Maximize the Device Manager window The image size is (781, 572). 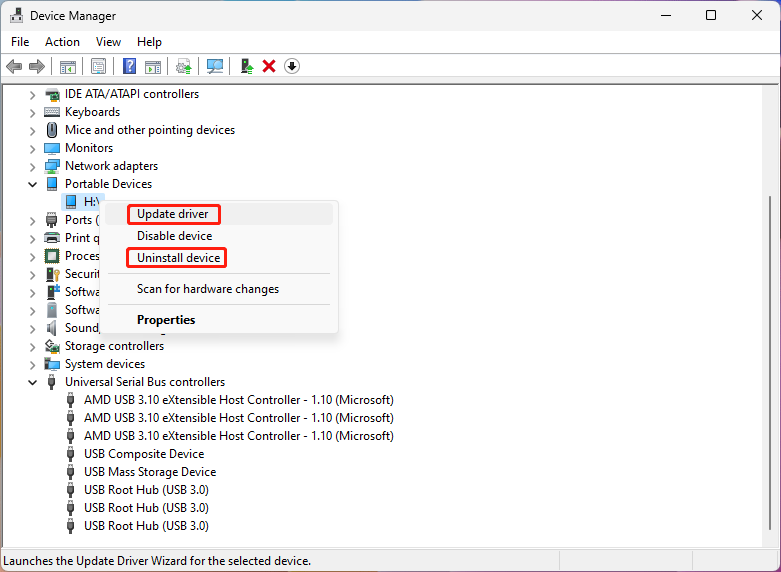711,15
